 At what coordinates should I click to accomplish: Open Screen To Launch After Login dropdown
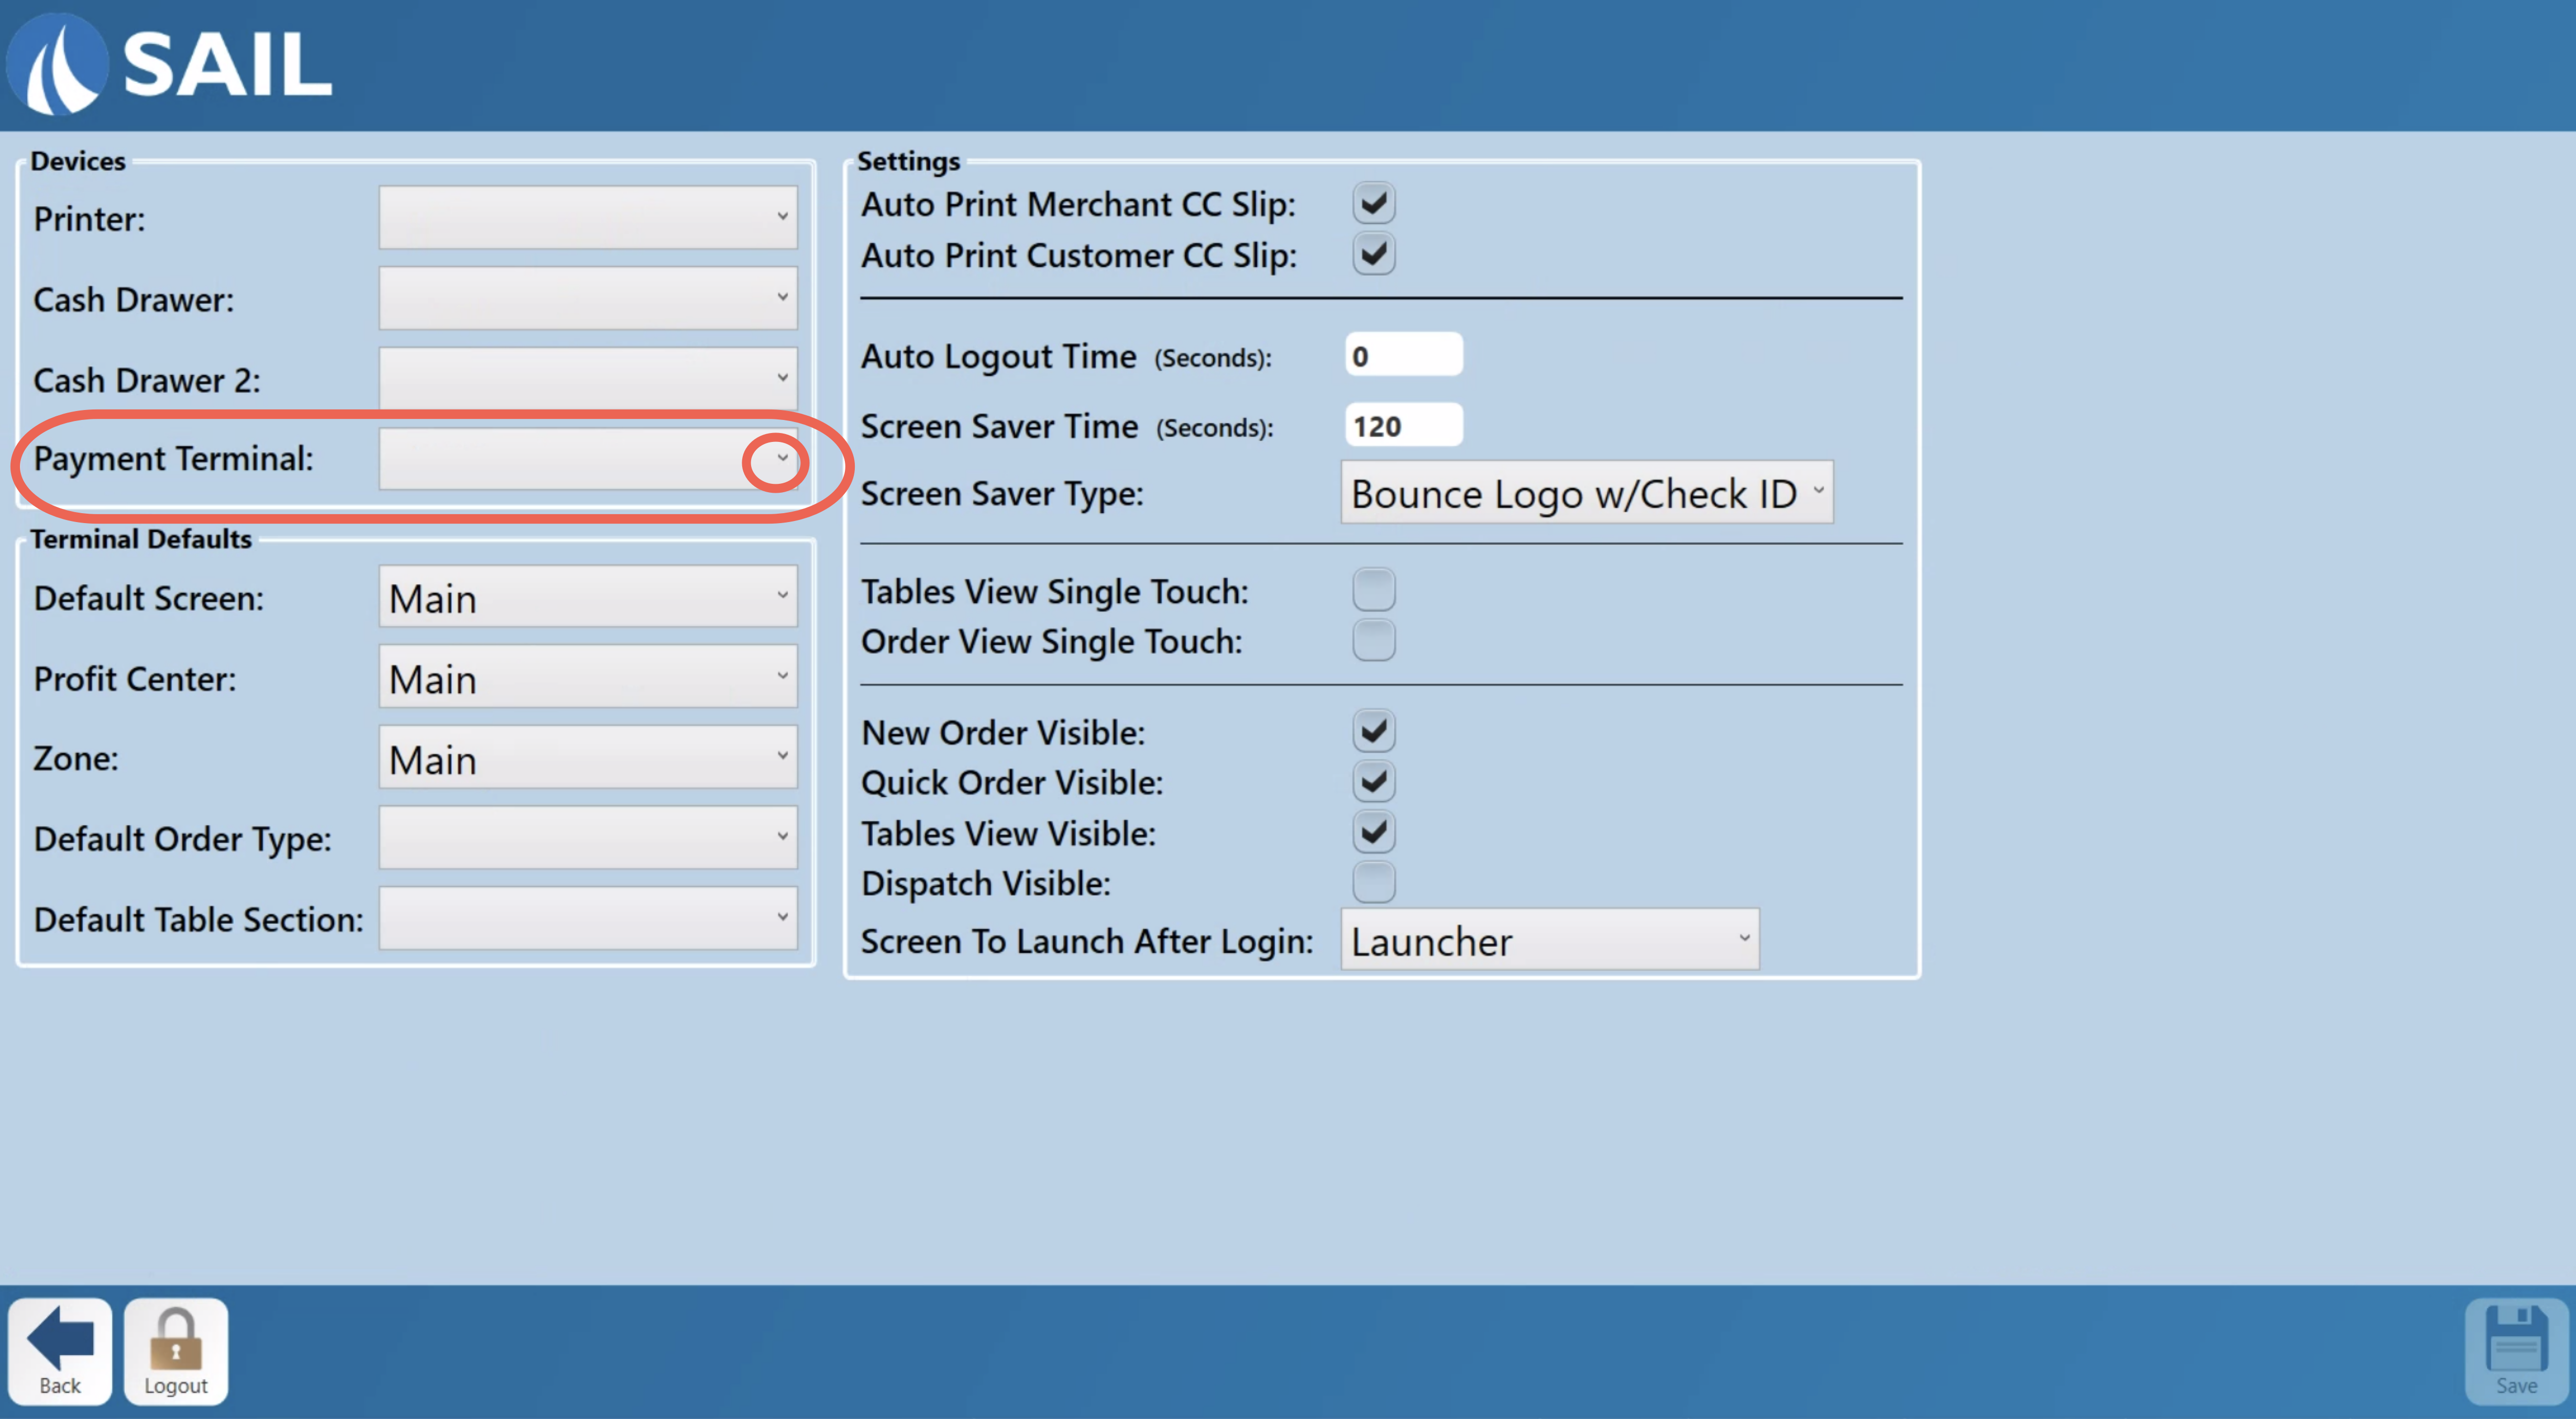coord(1550,939)
